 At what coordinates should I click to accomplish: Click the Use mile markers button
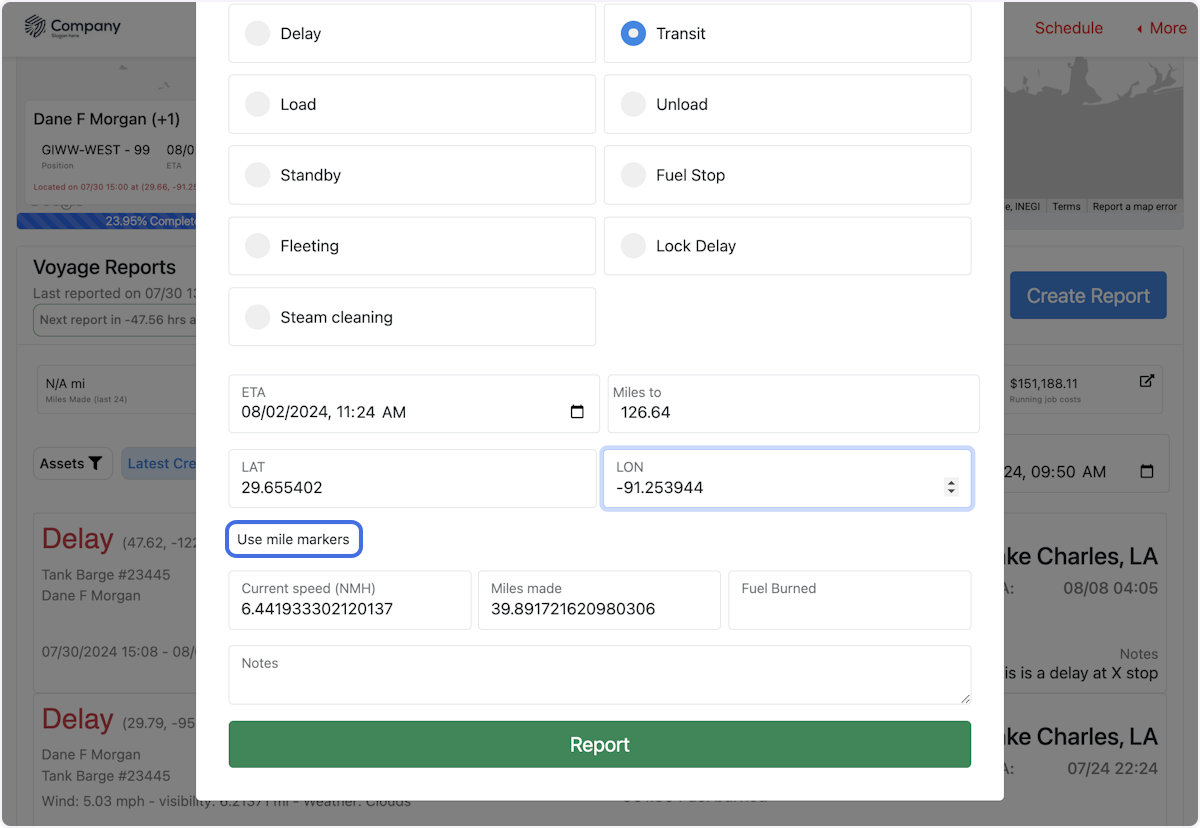pyautogui.click(x=293, y=539)
